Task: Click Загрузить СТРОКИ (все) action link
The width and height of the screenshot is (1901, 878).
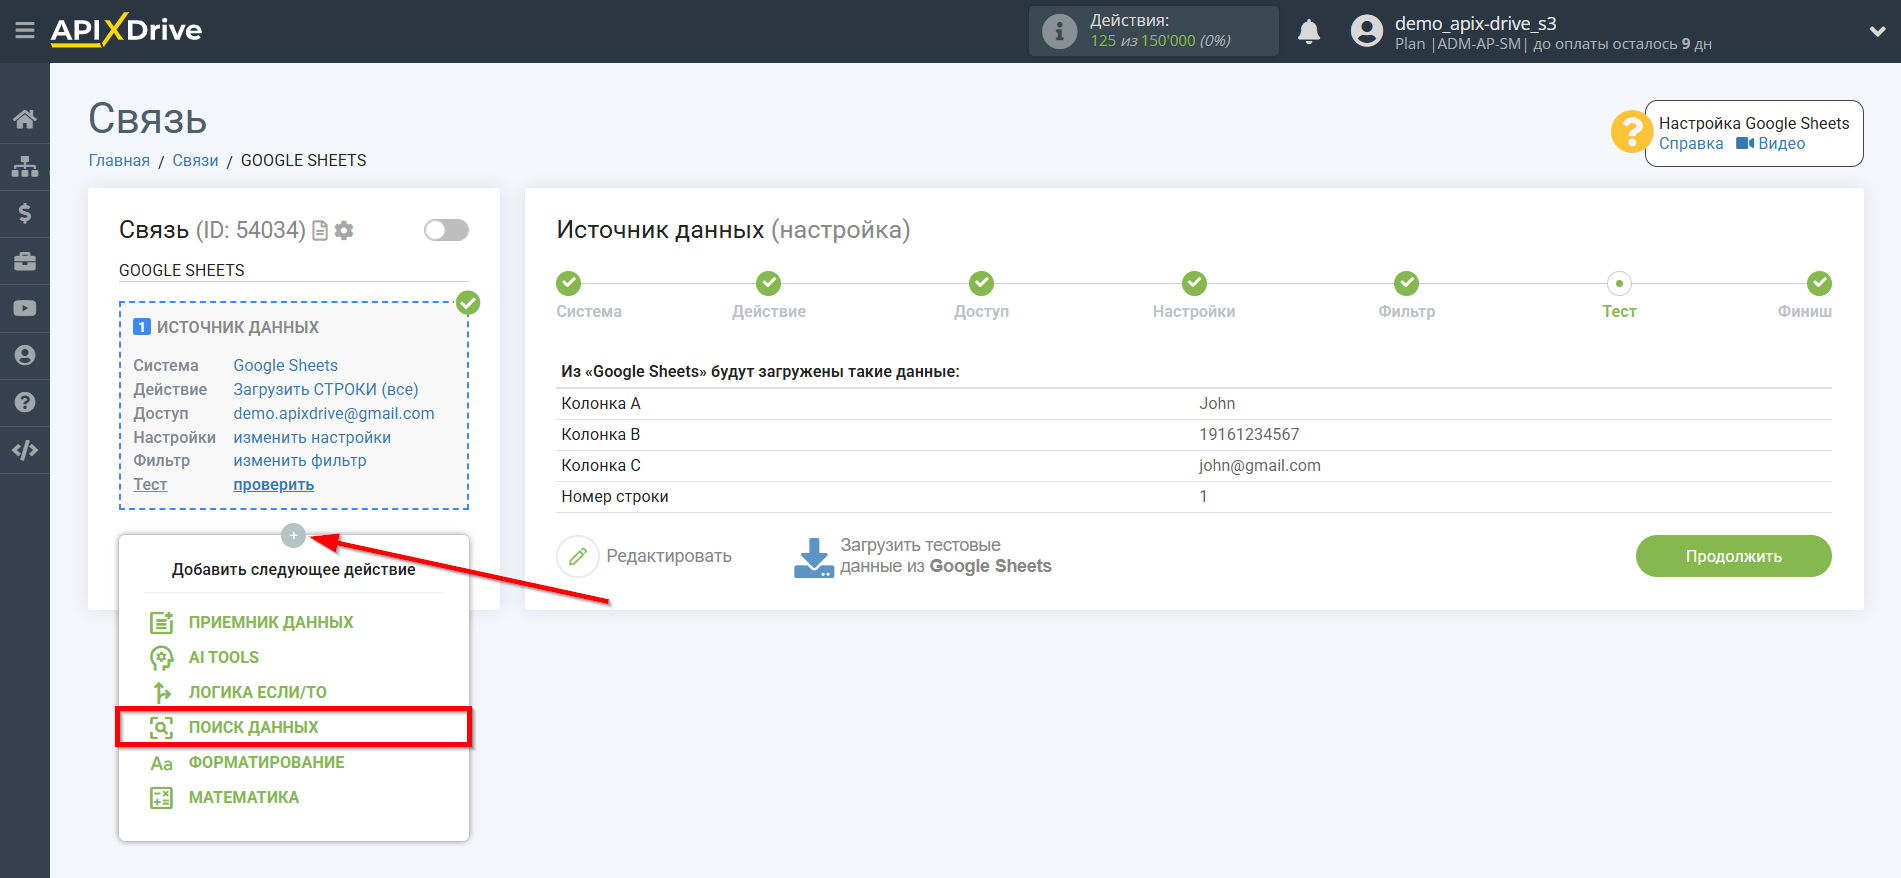Action: tap(326, 389)
